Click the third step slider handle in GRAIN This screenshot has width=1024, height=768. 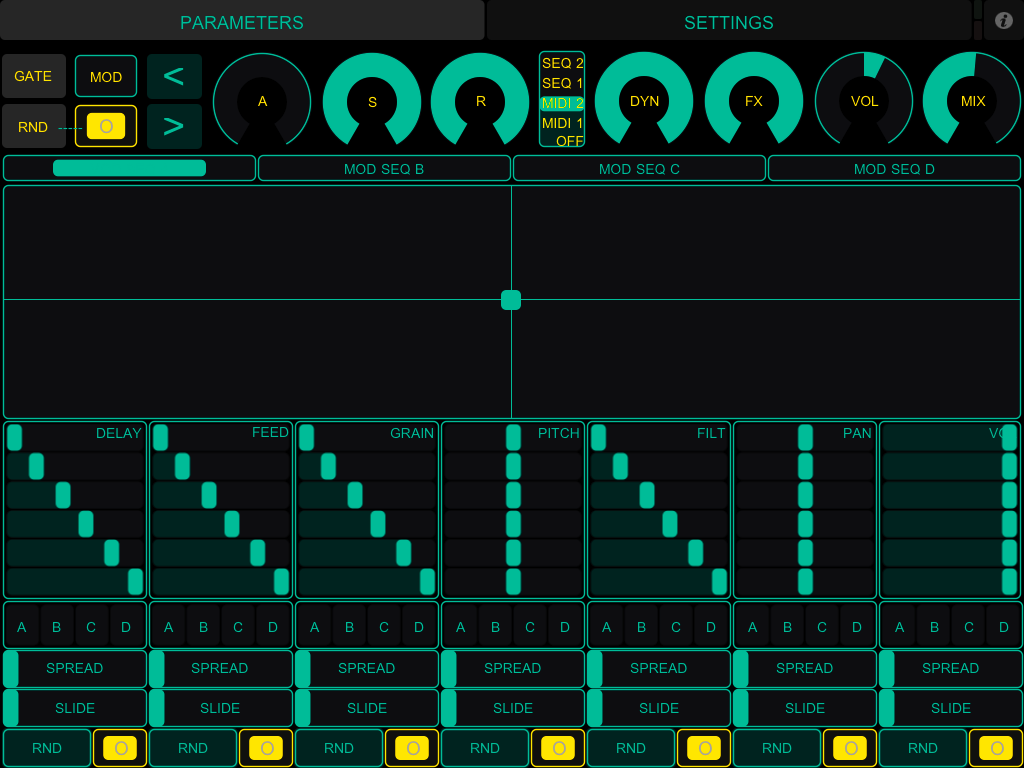[355, 495]
